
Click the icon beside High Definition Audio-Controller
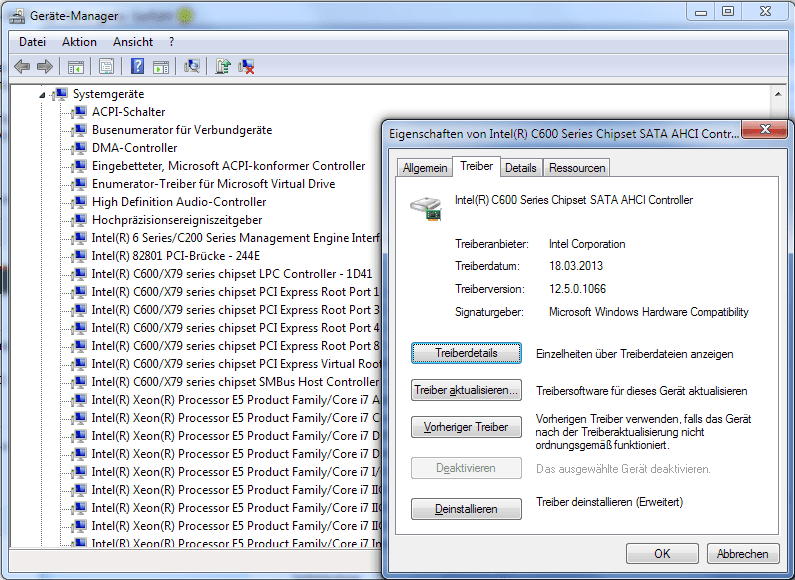point(79,202)
